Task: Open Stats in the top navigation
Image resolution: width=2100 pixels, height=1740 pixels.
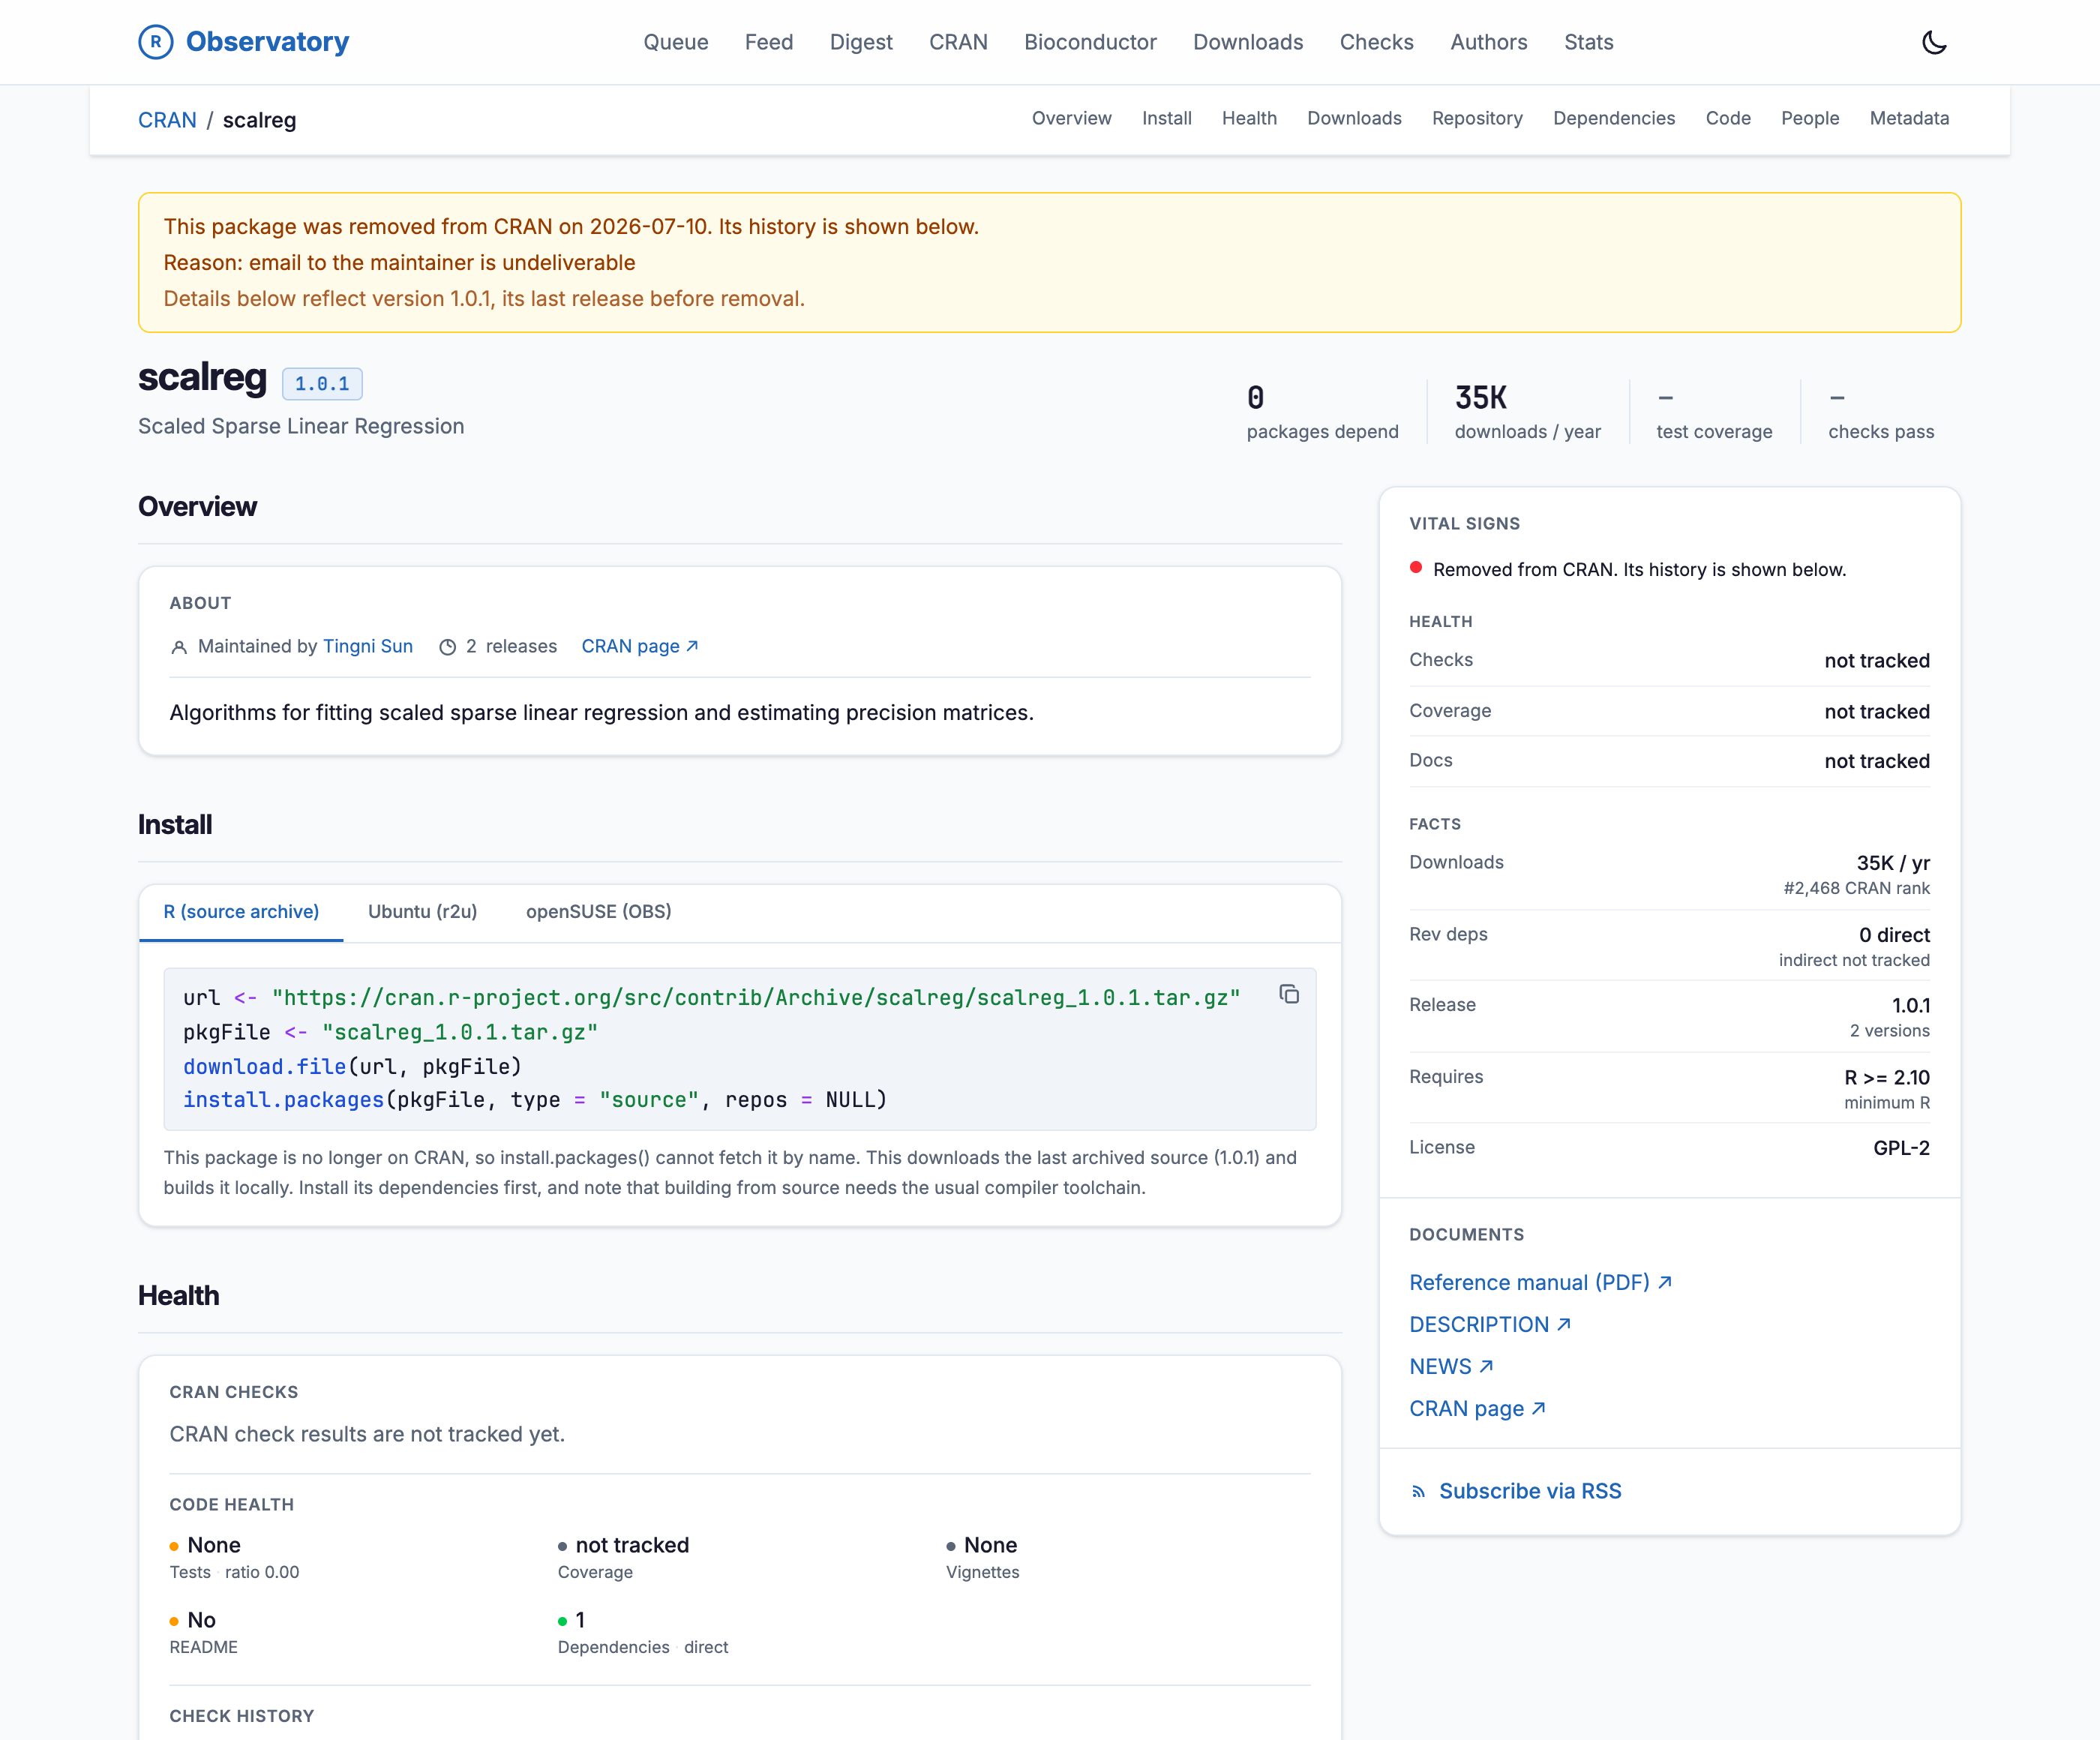Action: [1589, 42]
